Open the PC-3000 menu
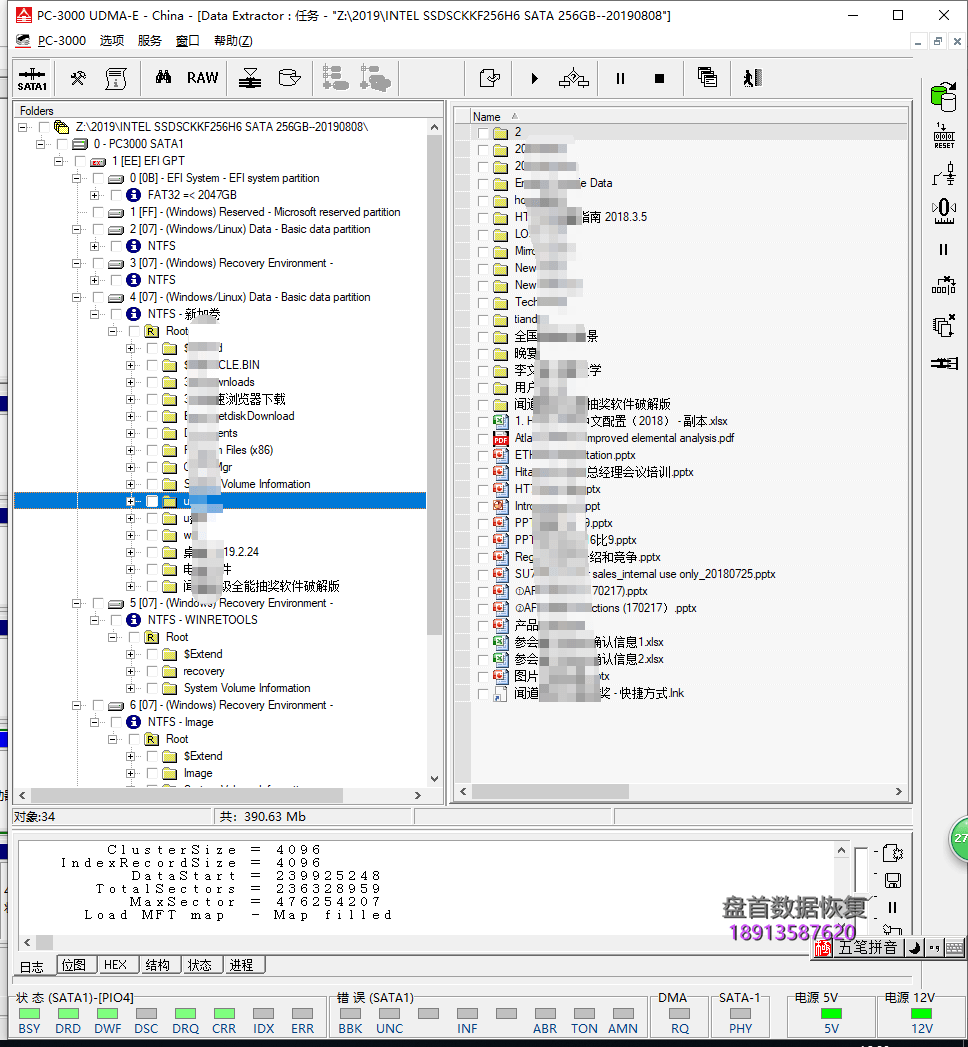Image resolution: width=968 pixels, height=1047 pixels. 61,41
